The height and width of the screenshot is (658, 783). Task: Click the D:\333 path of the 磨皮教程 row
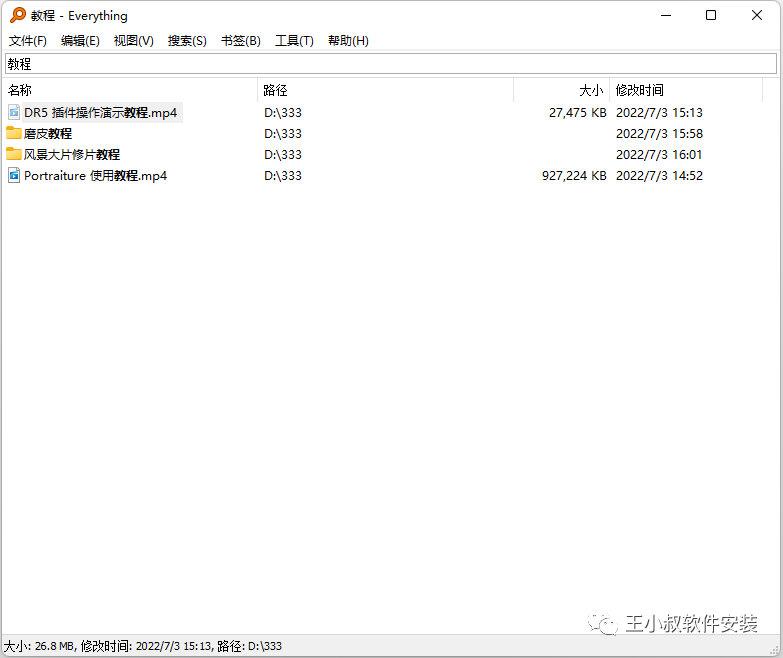(x=283, y=134)
